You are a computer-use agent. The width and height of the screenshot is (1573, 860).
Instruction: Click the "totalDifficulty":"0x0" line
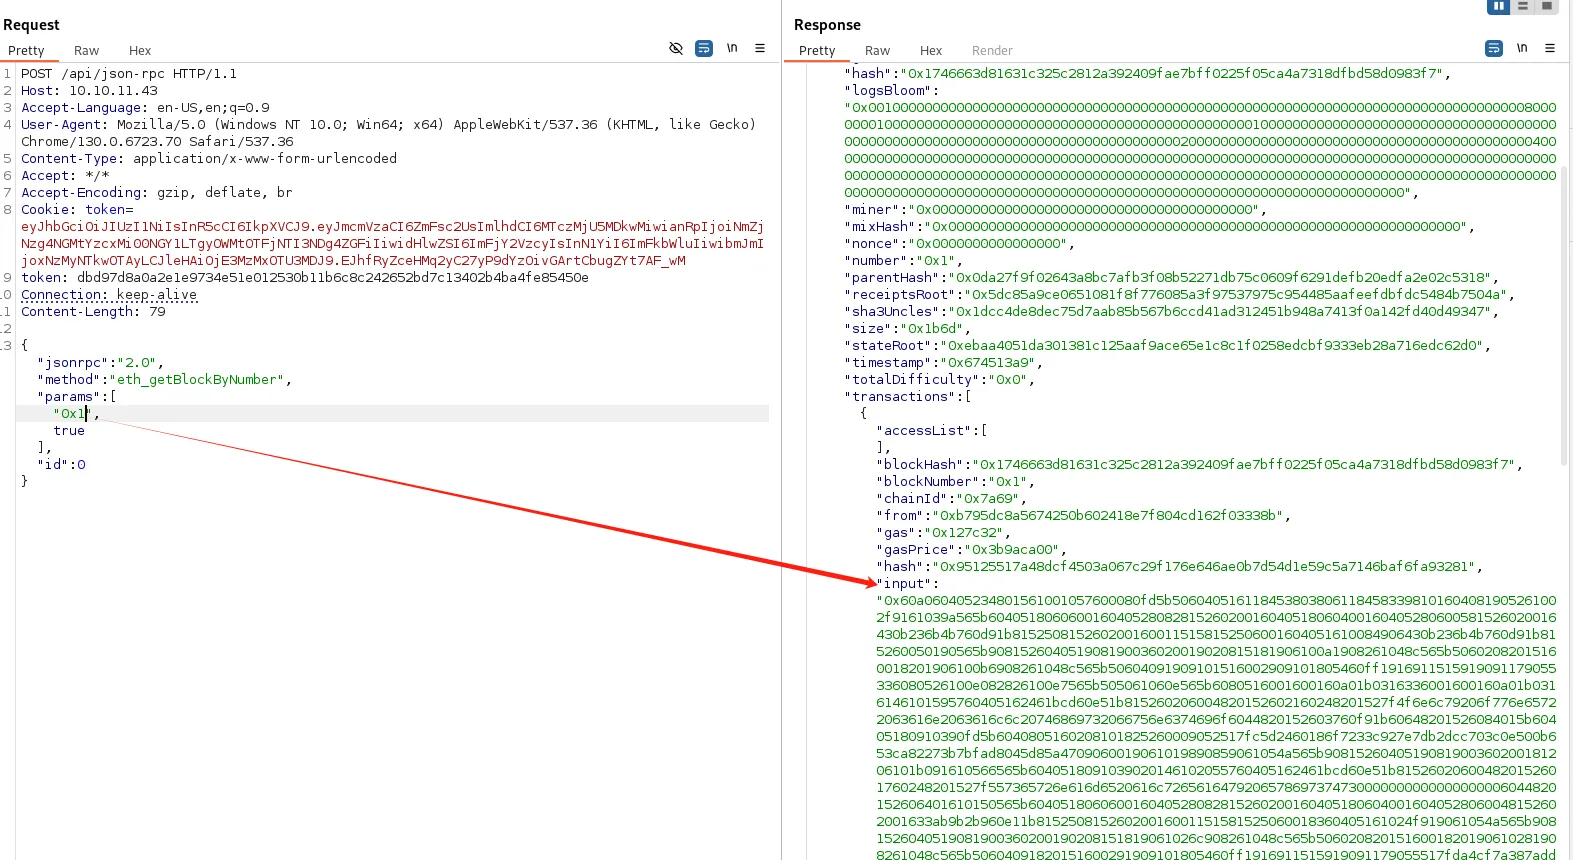pyautogui.click(x=939, y=379)
